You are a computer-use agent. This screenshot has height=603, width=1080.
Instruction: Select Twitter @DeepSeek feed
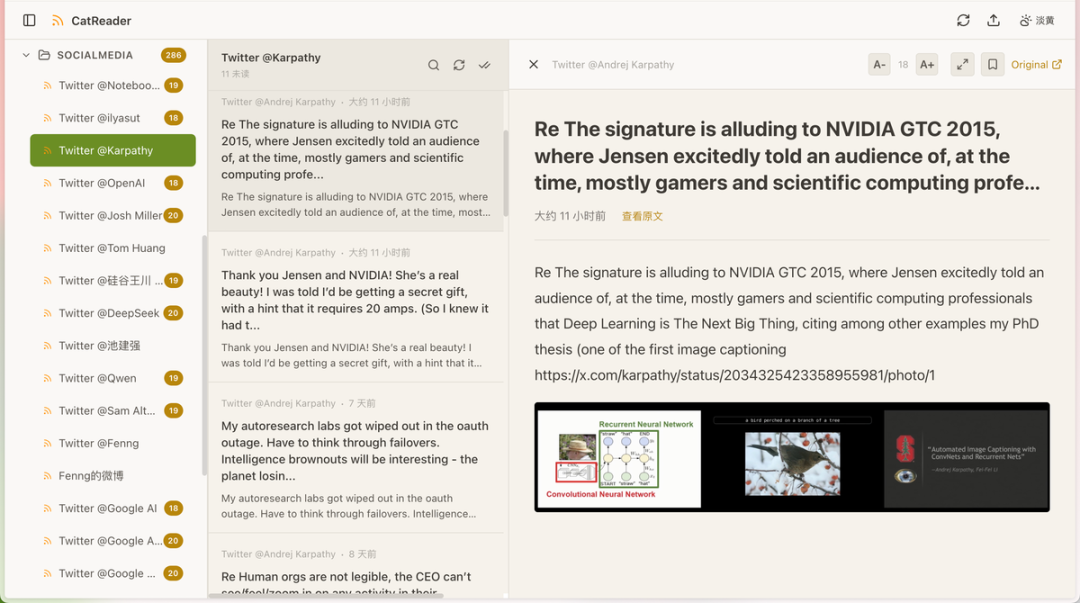pyautogui.click(x=113, y=313)
